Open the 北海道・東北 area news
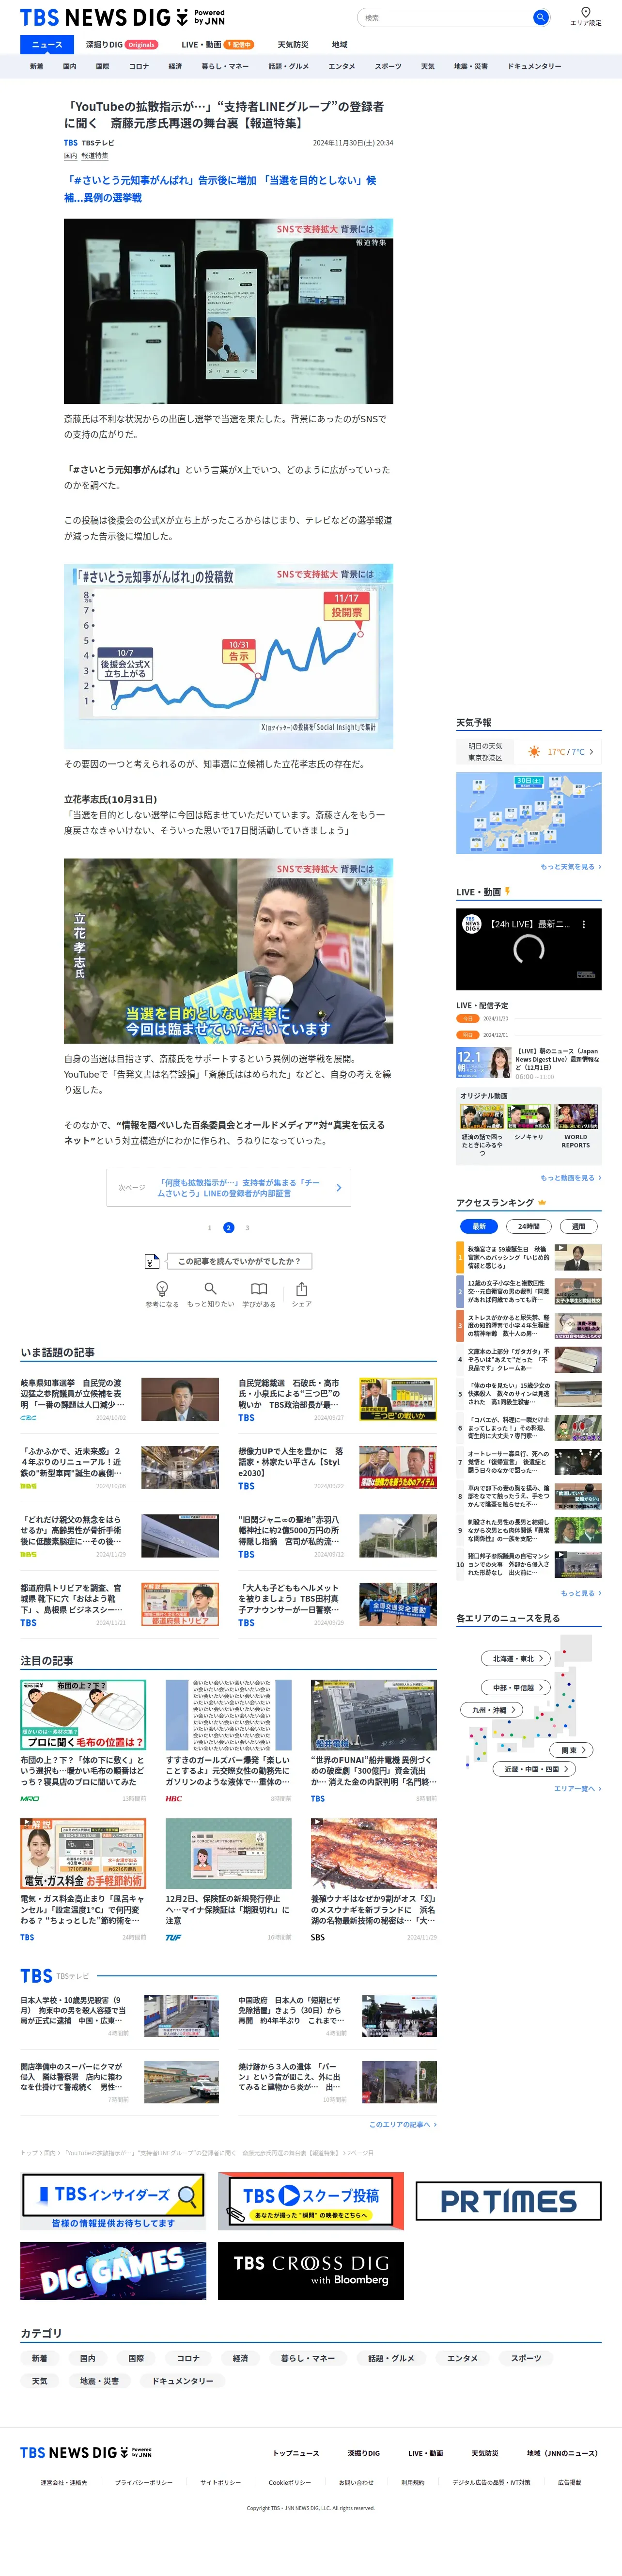This screenshot has height=2576, width=622. point(517,1658)
